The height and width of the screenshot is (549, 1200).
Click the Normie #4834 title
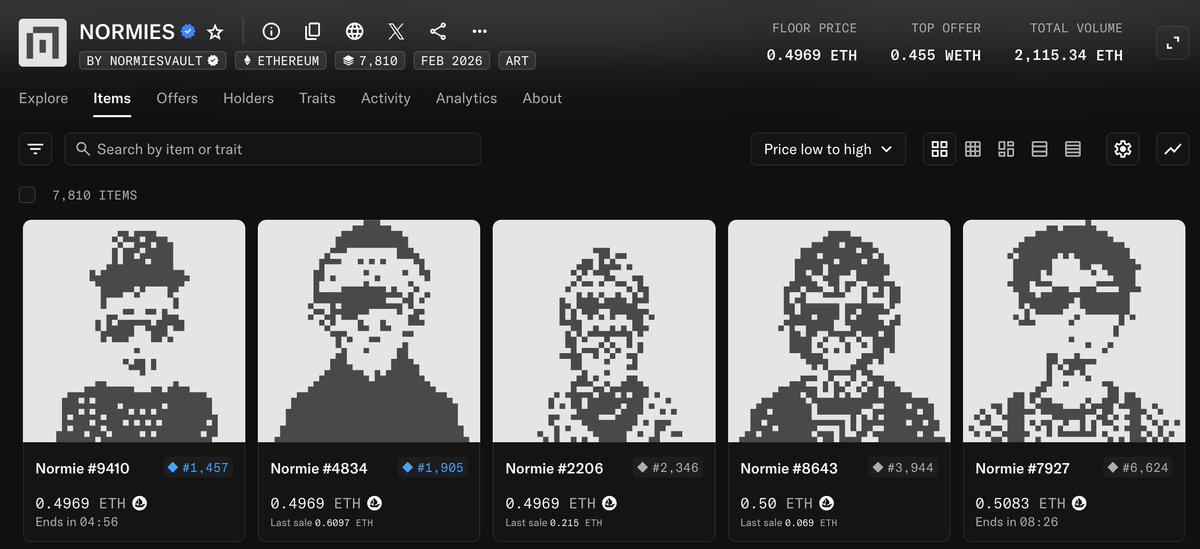pyautogui.click(x=317, y=468)
